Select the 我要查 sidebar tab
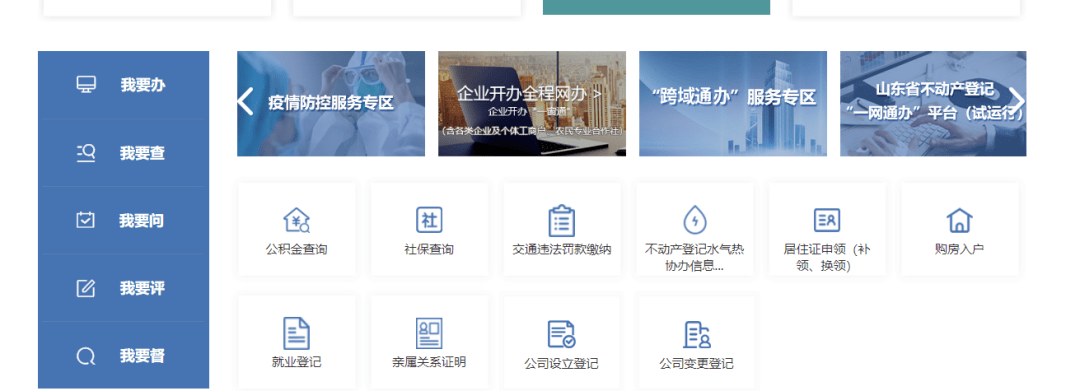 coord(123,153)
